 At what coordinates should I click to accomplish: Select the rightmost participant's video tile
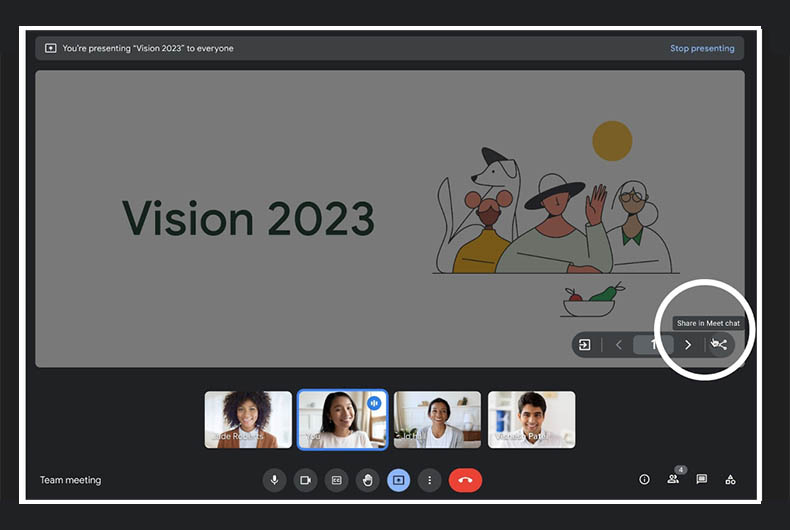[x=531, y=419]
